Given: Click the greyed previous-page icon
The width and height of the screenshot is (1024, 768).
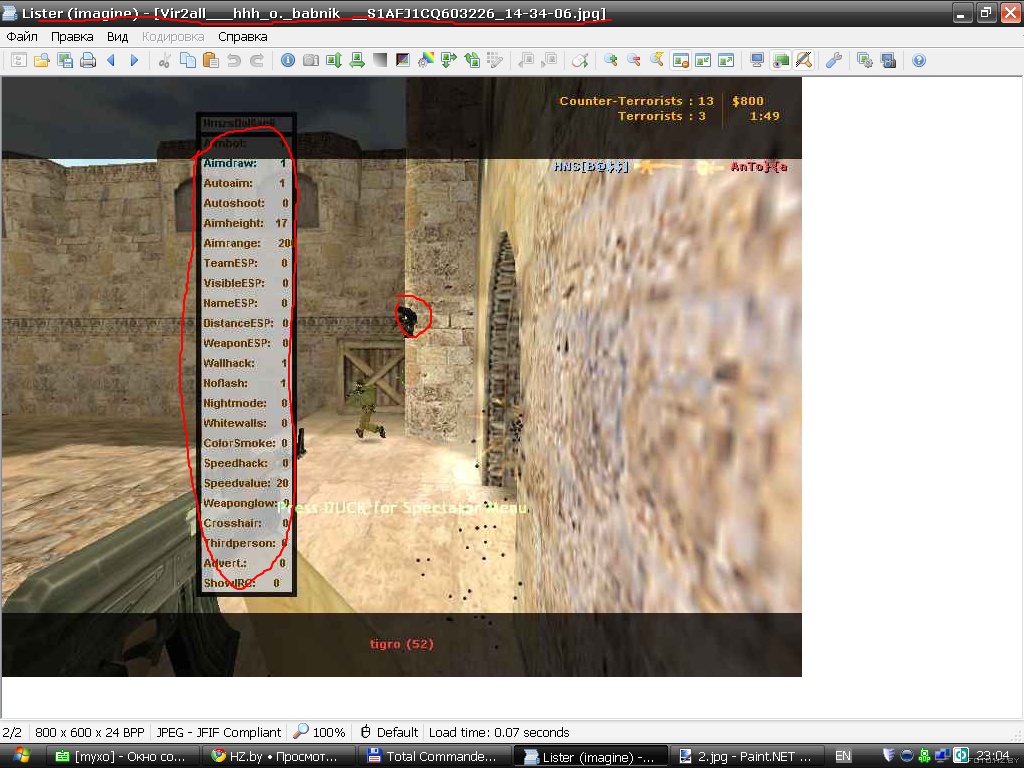Looking at the screenshot, I should pos(526,61).
